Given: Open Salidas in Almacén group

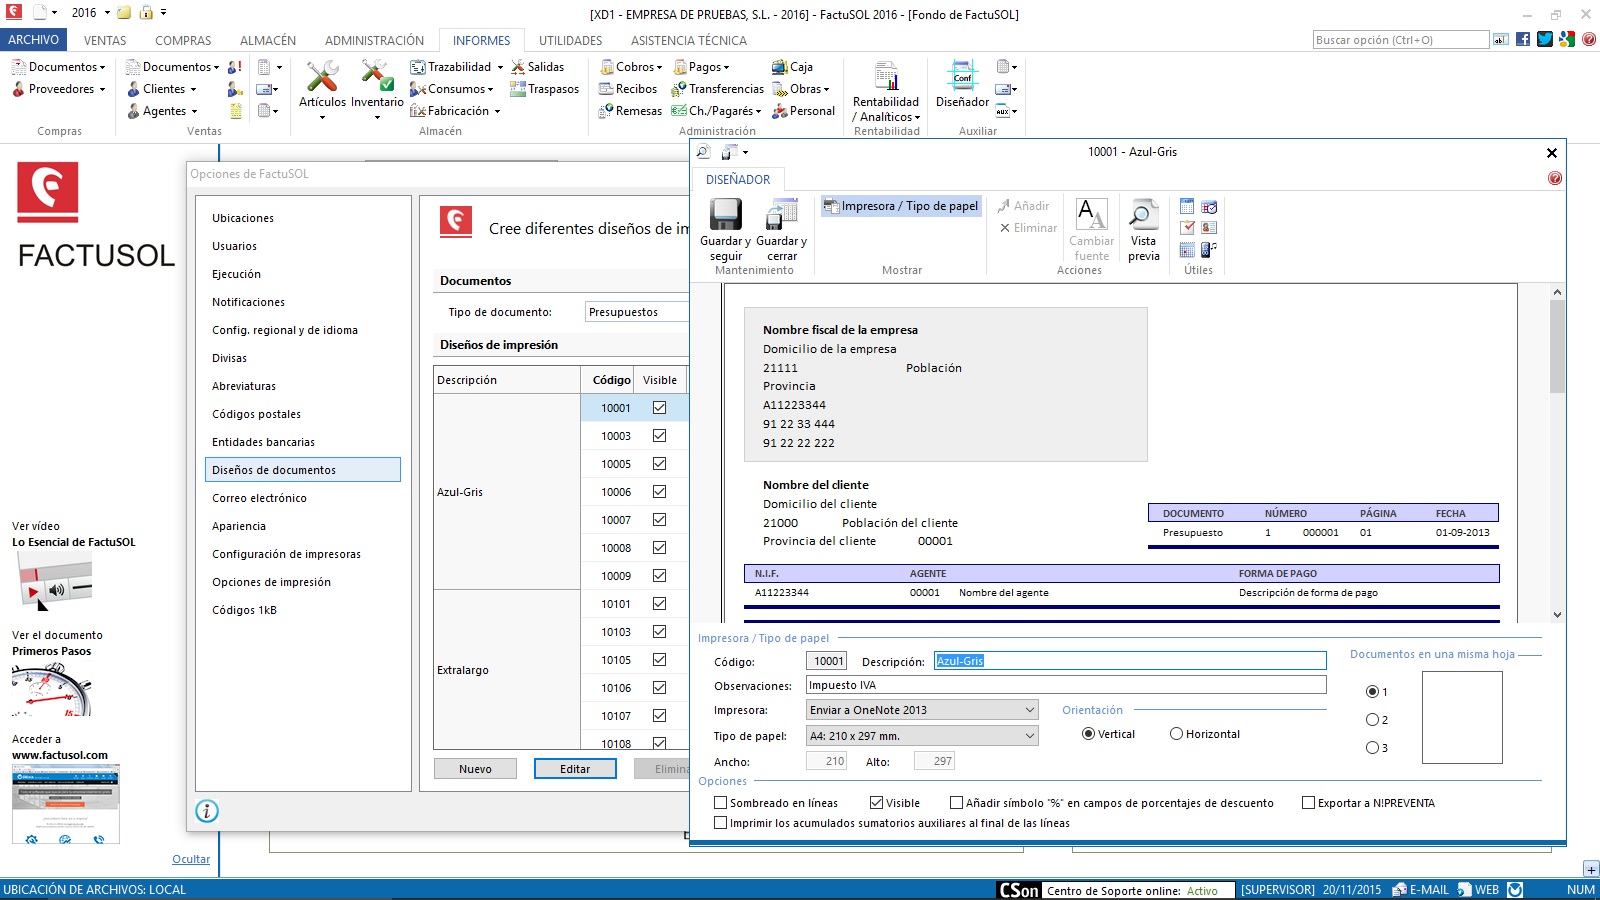Looking at the screenshot, I should click(537, 67).
